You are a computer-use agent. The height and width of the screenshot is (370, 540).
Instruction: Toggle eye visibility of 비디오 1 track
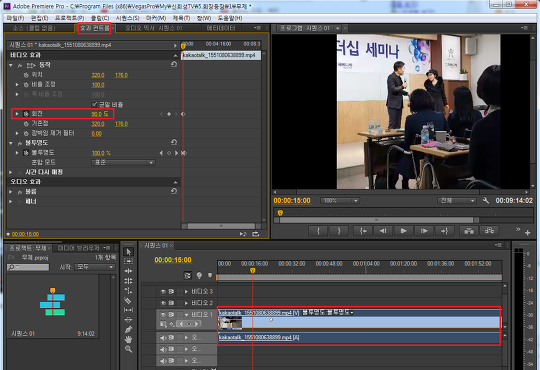tap(163, 315)
